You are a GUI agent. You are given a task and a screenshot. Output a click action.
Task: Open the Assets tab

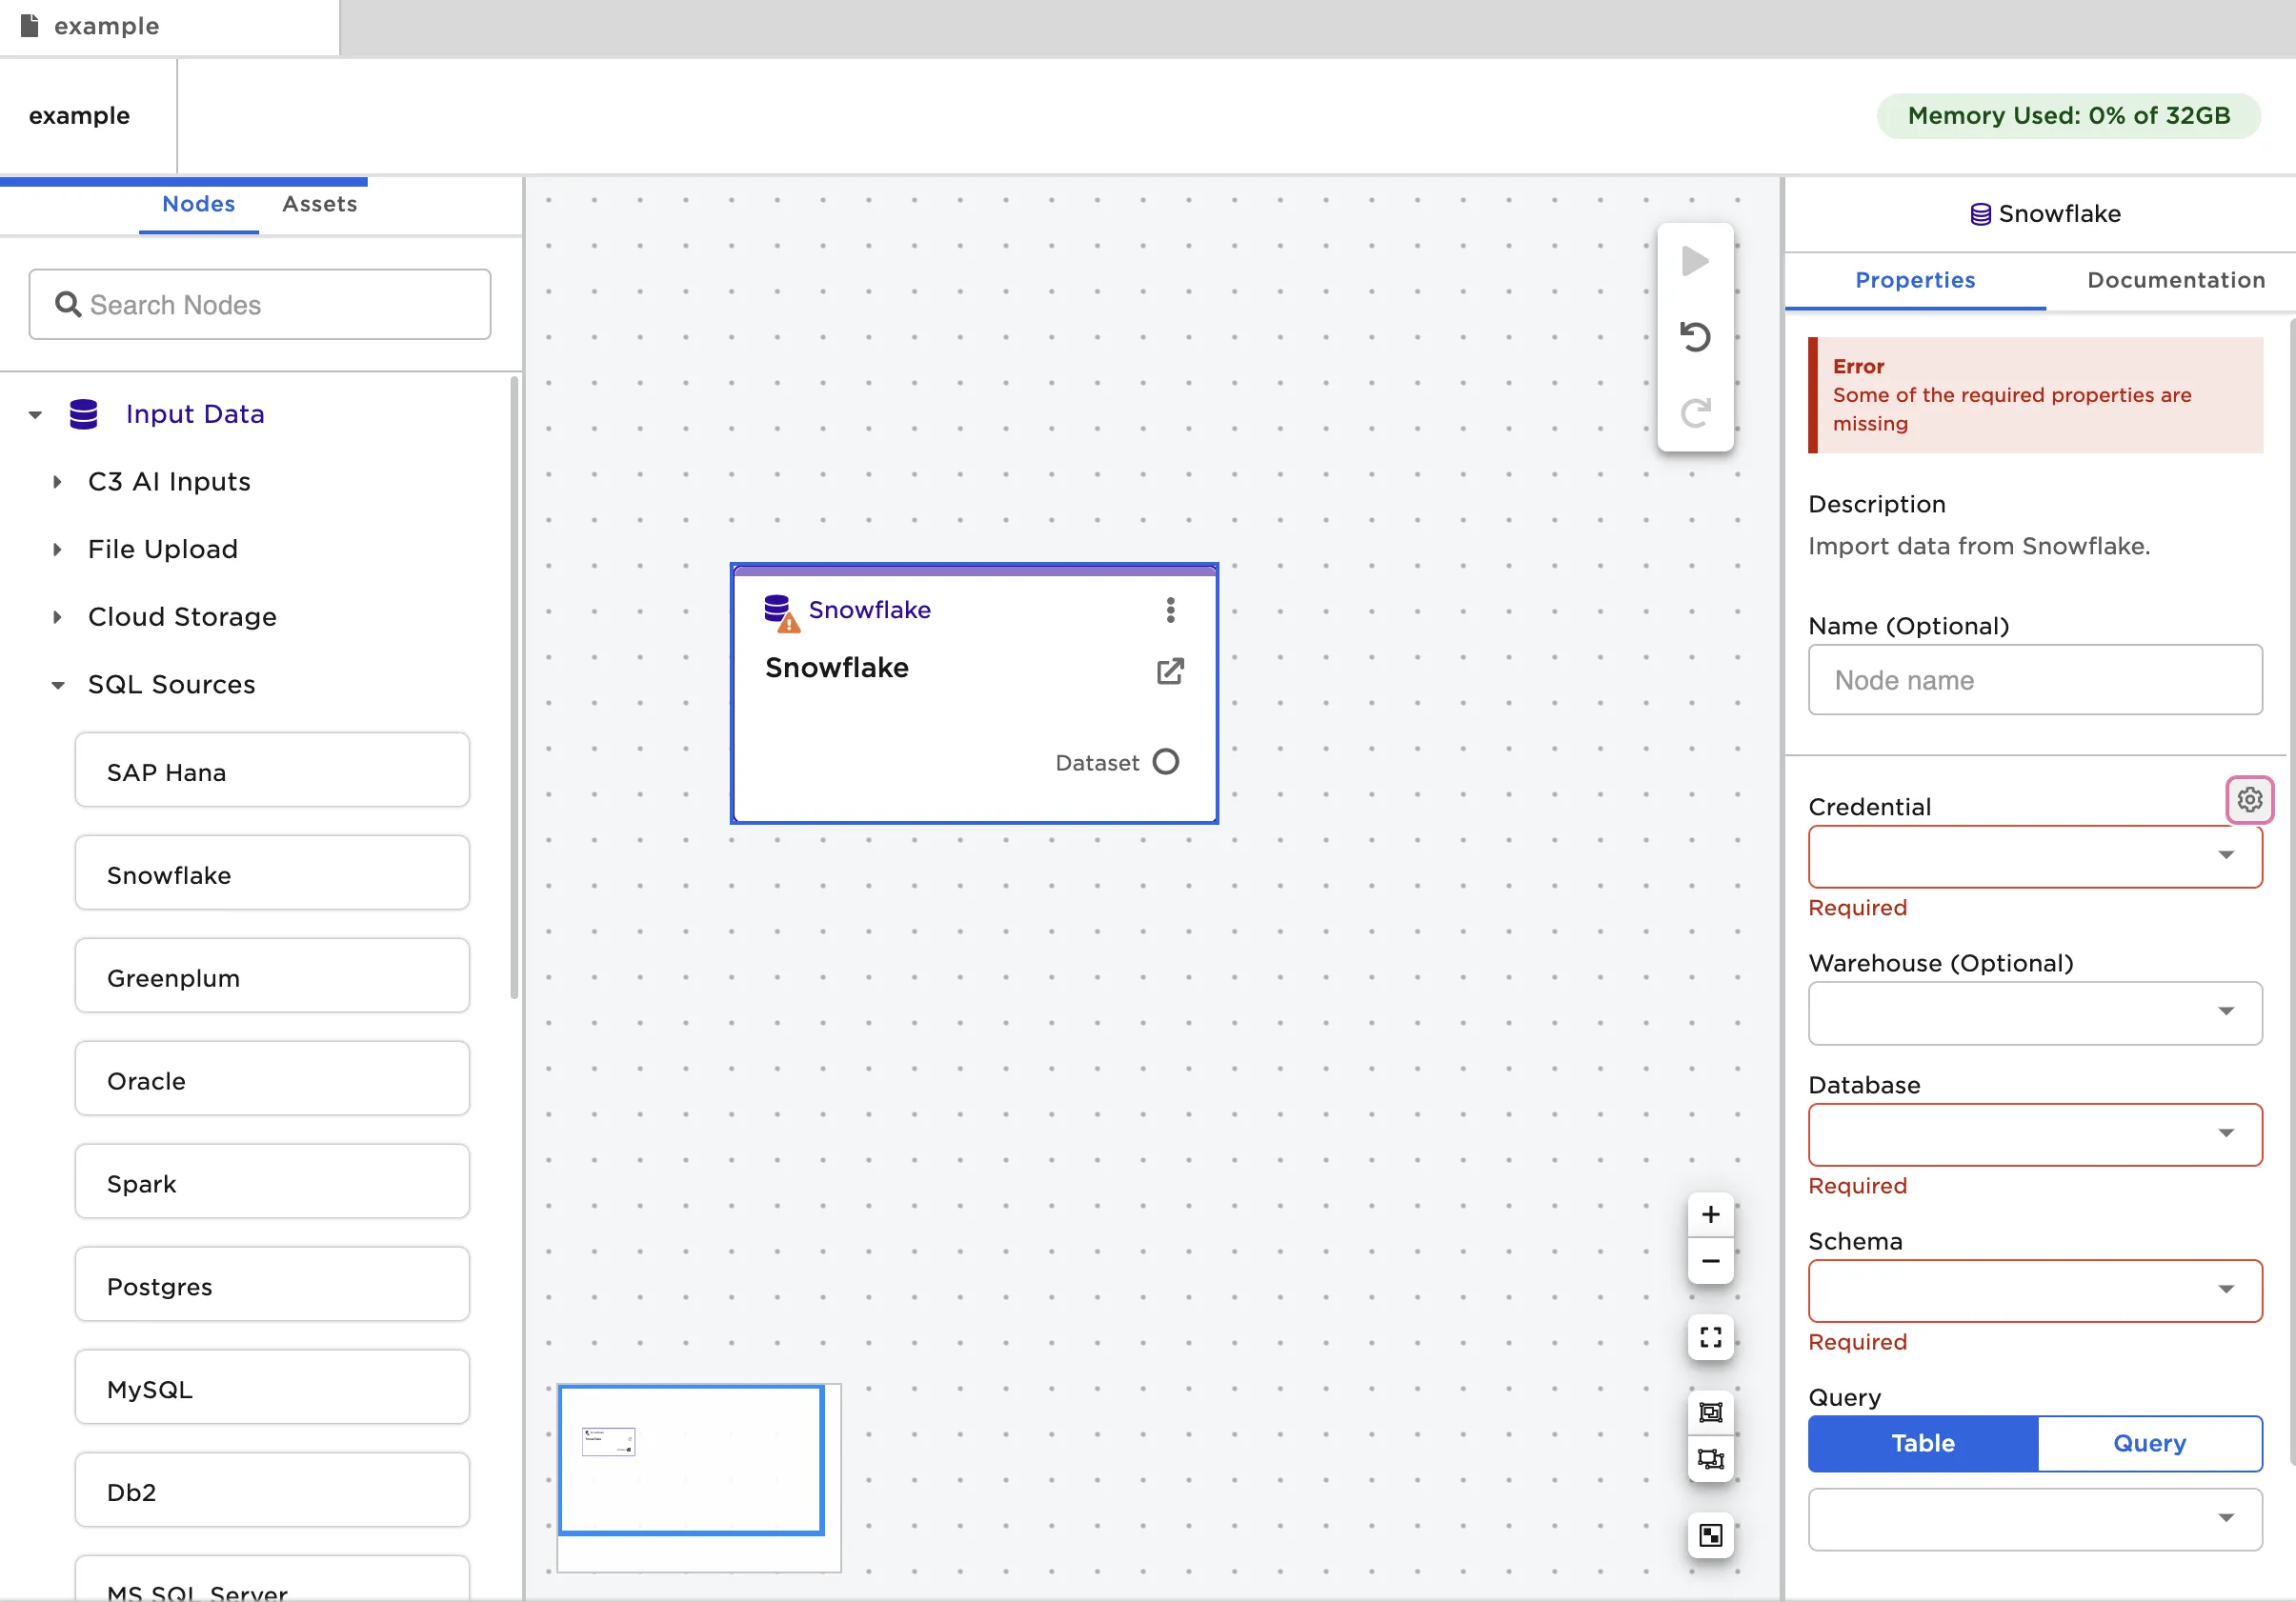pyautogui.click(x=319, y=203)
